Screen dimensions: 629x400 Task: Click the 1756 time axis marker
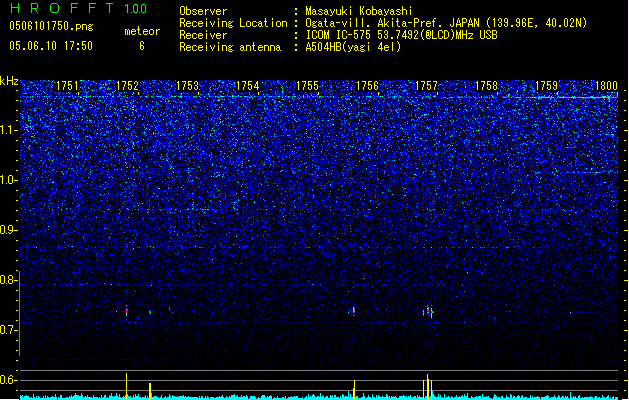(367, 86)
